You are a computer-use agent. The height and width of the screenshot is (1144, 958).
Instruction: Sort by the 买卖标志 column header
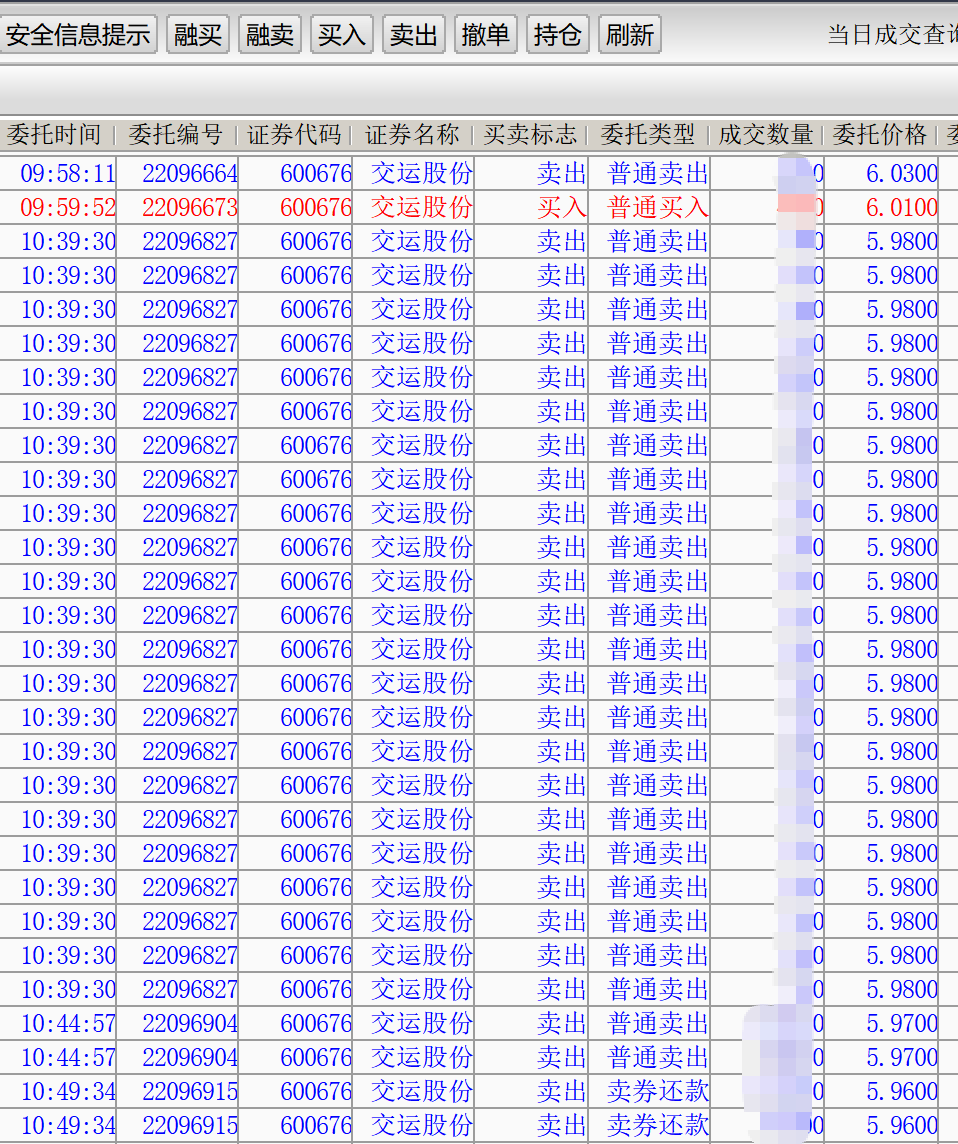530,134
